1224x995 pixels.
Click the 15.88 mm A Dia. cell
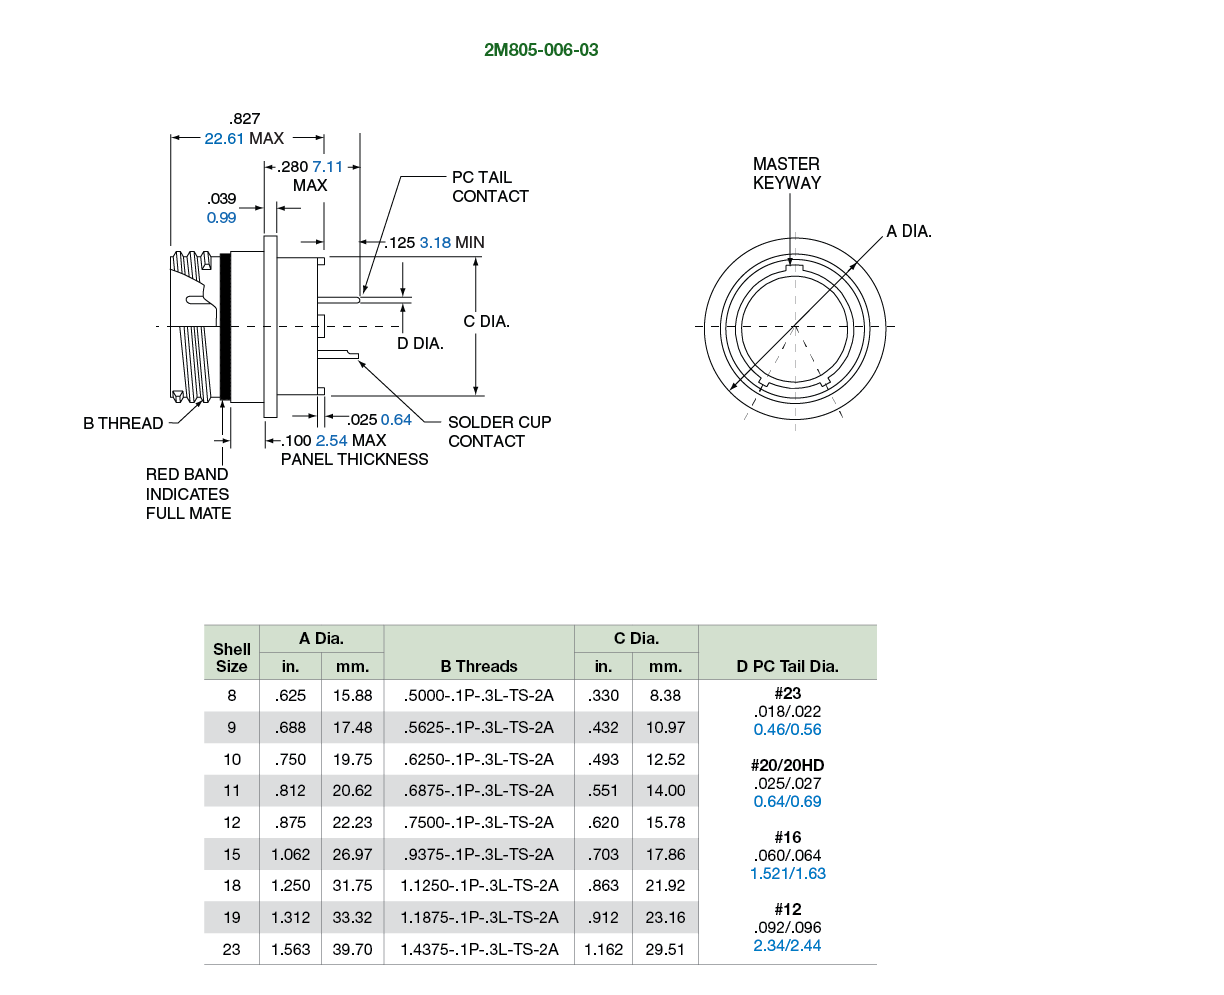click(x=352, y=695)
